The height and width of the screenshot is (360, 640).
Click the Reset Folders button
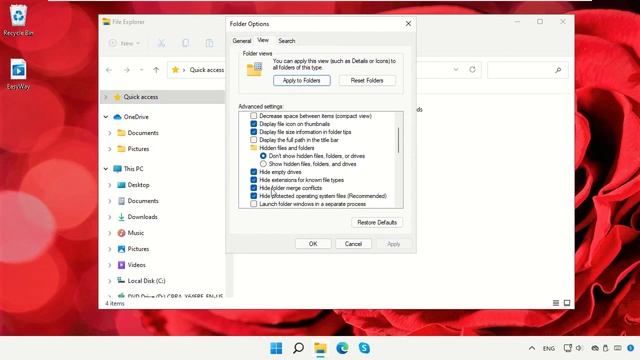[367, 80]
